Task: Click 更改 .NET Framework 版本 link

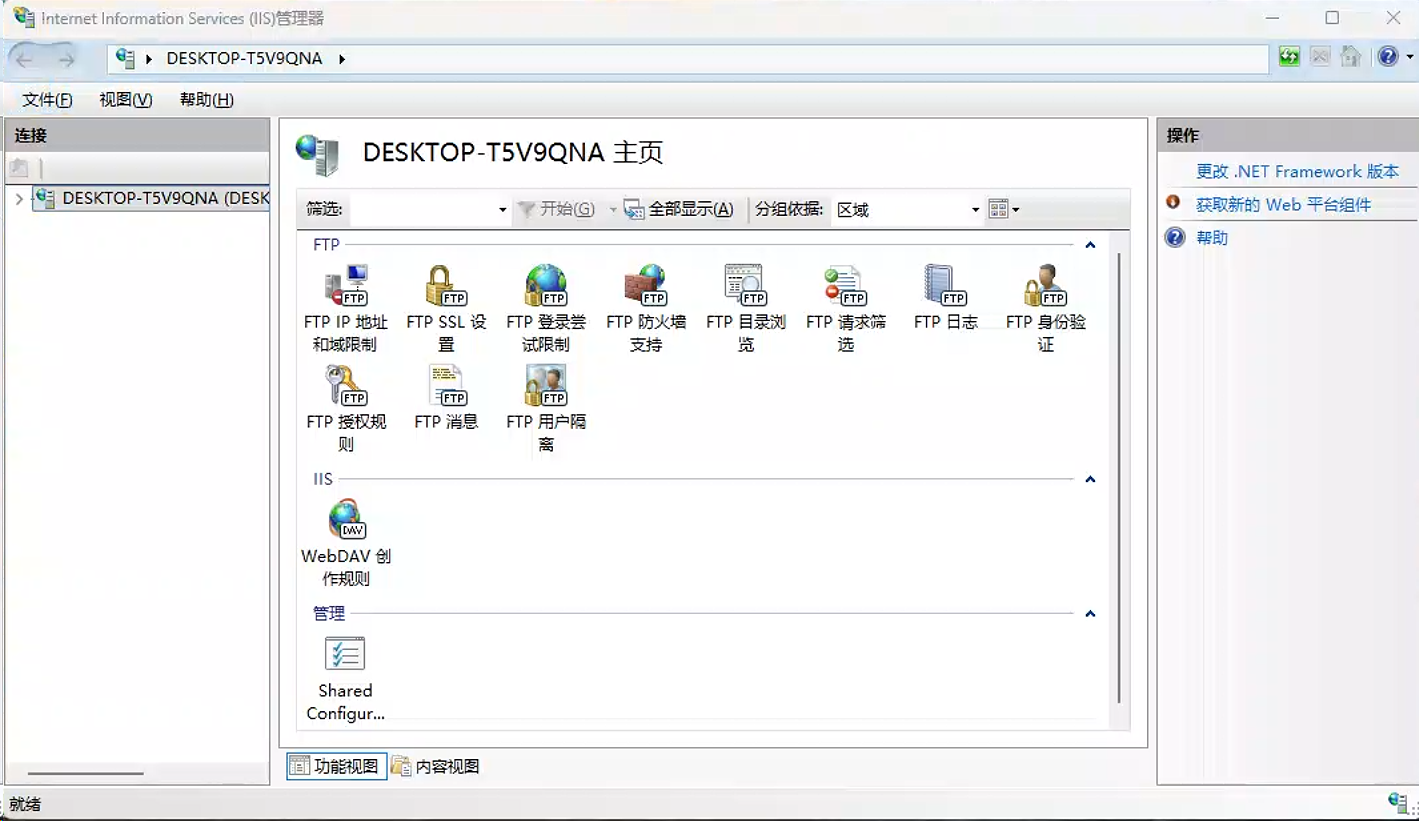Action: pos(1297,171)
